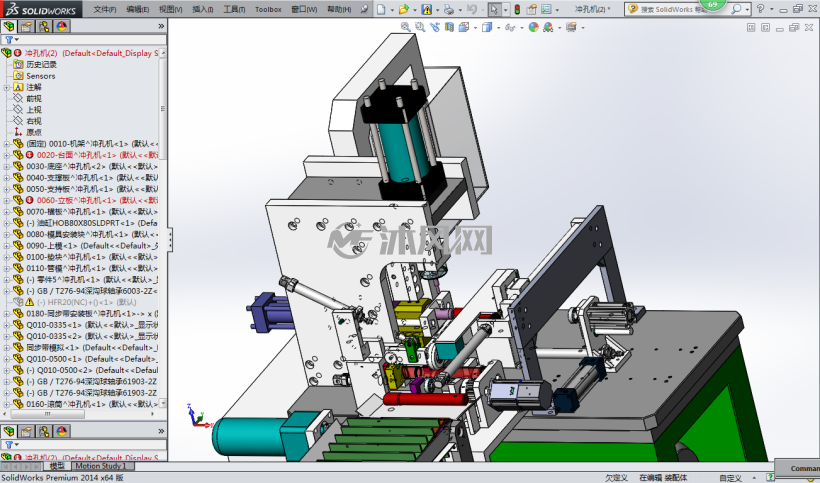Open FeatureManager design tree tab in upper panel

point(9,26)
